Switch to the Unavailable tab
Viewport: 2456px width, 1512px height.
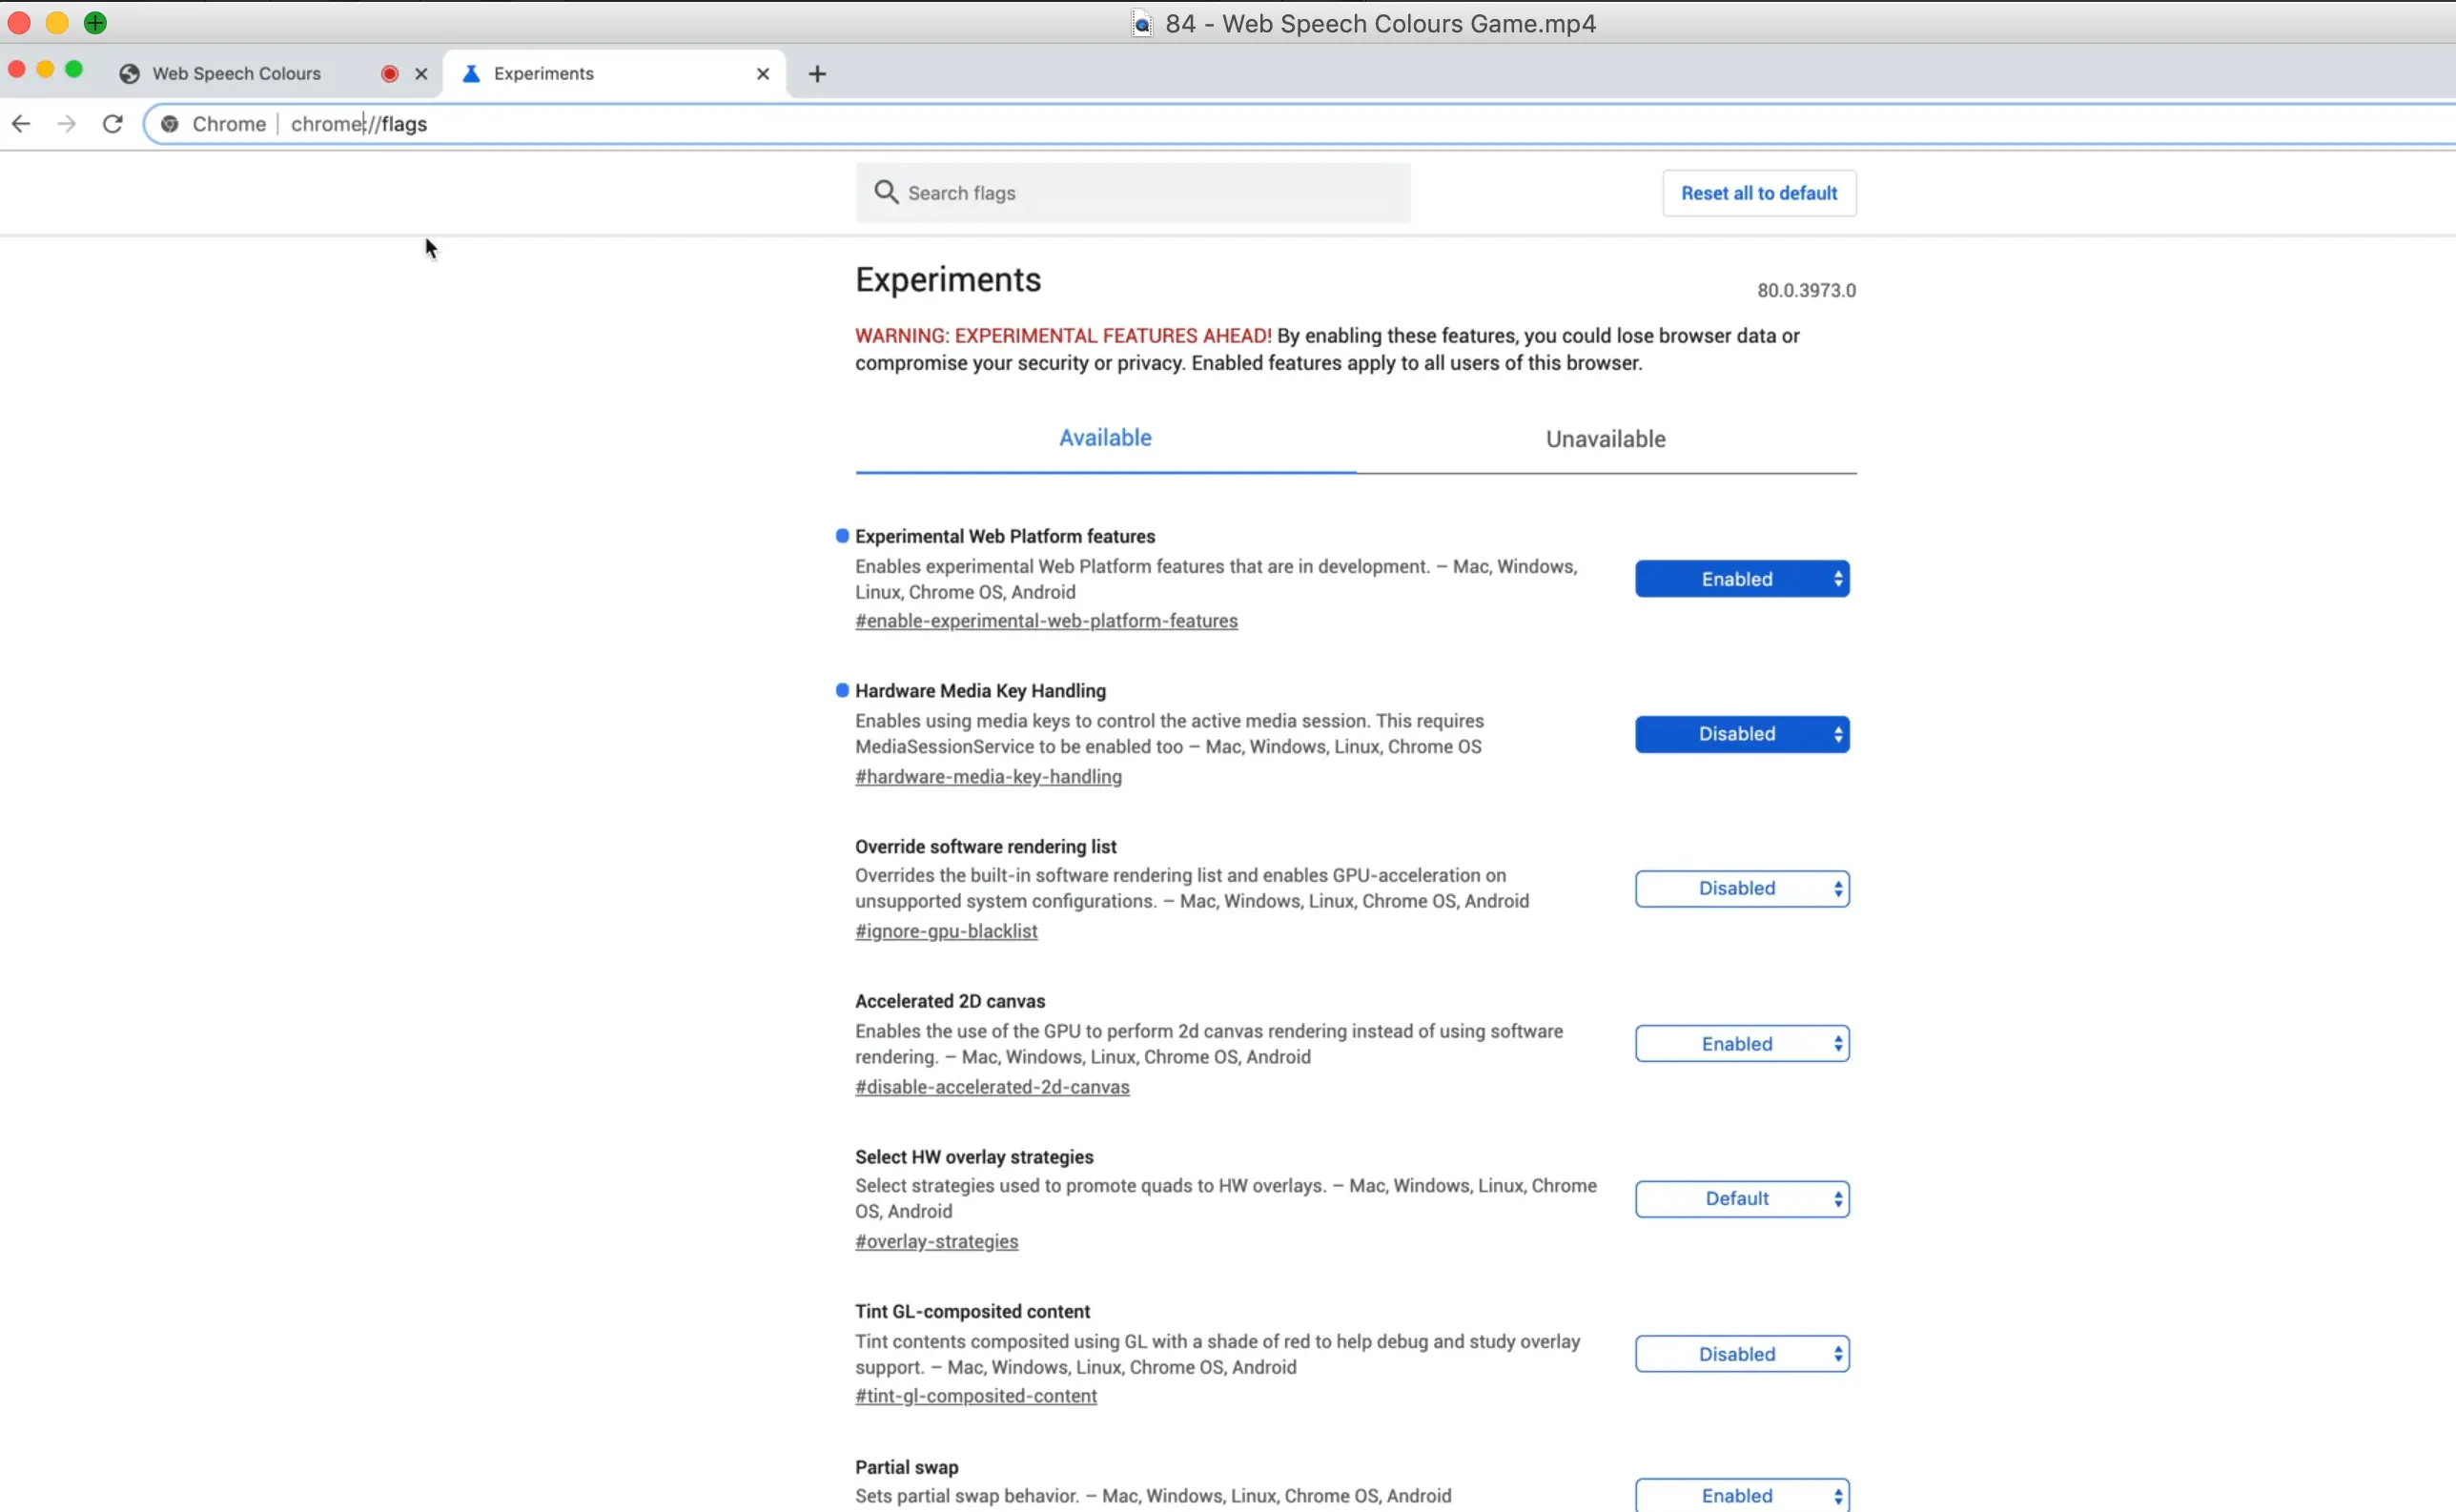click(x=1605, y=439)
